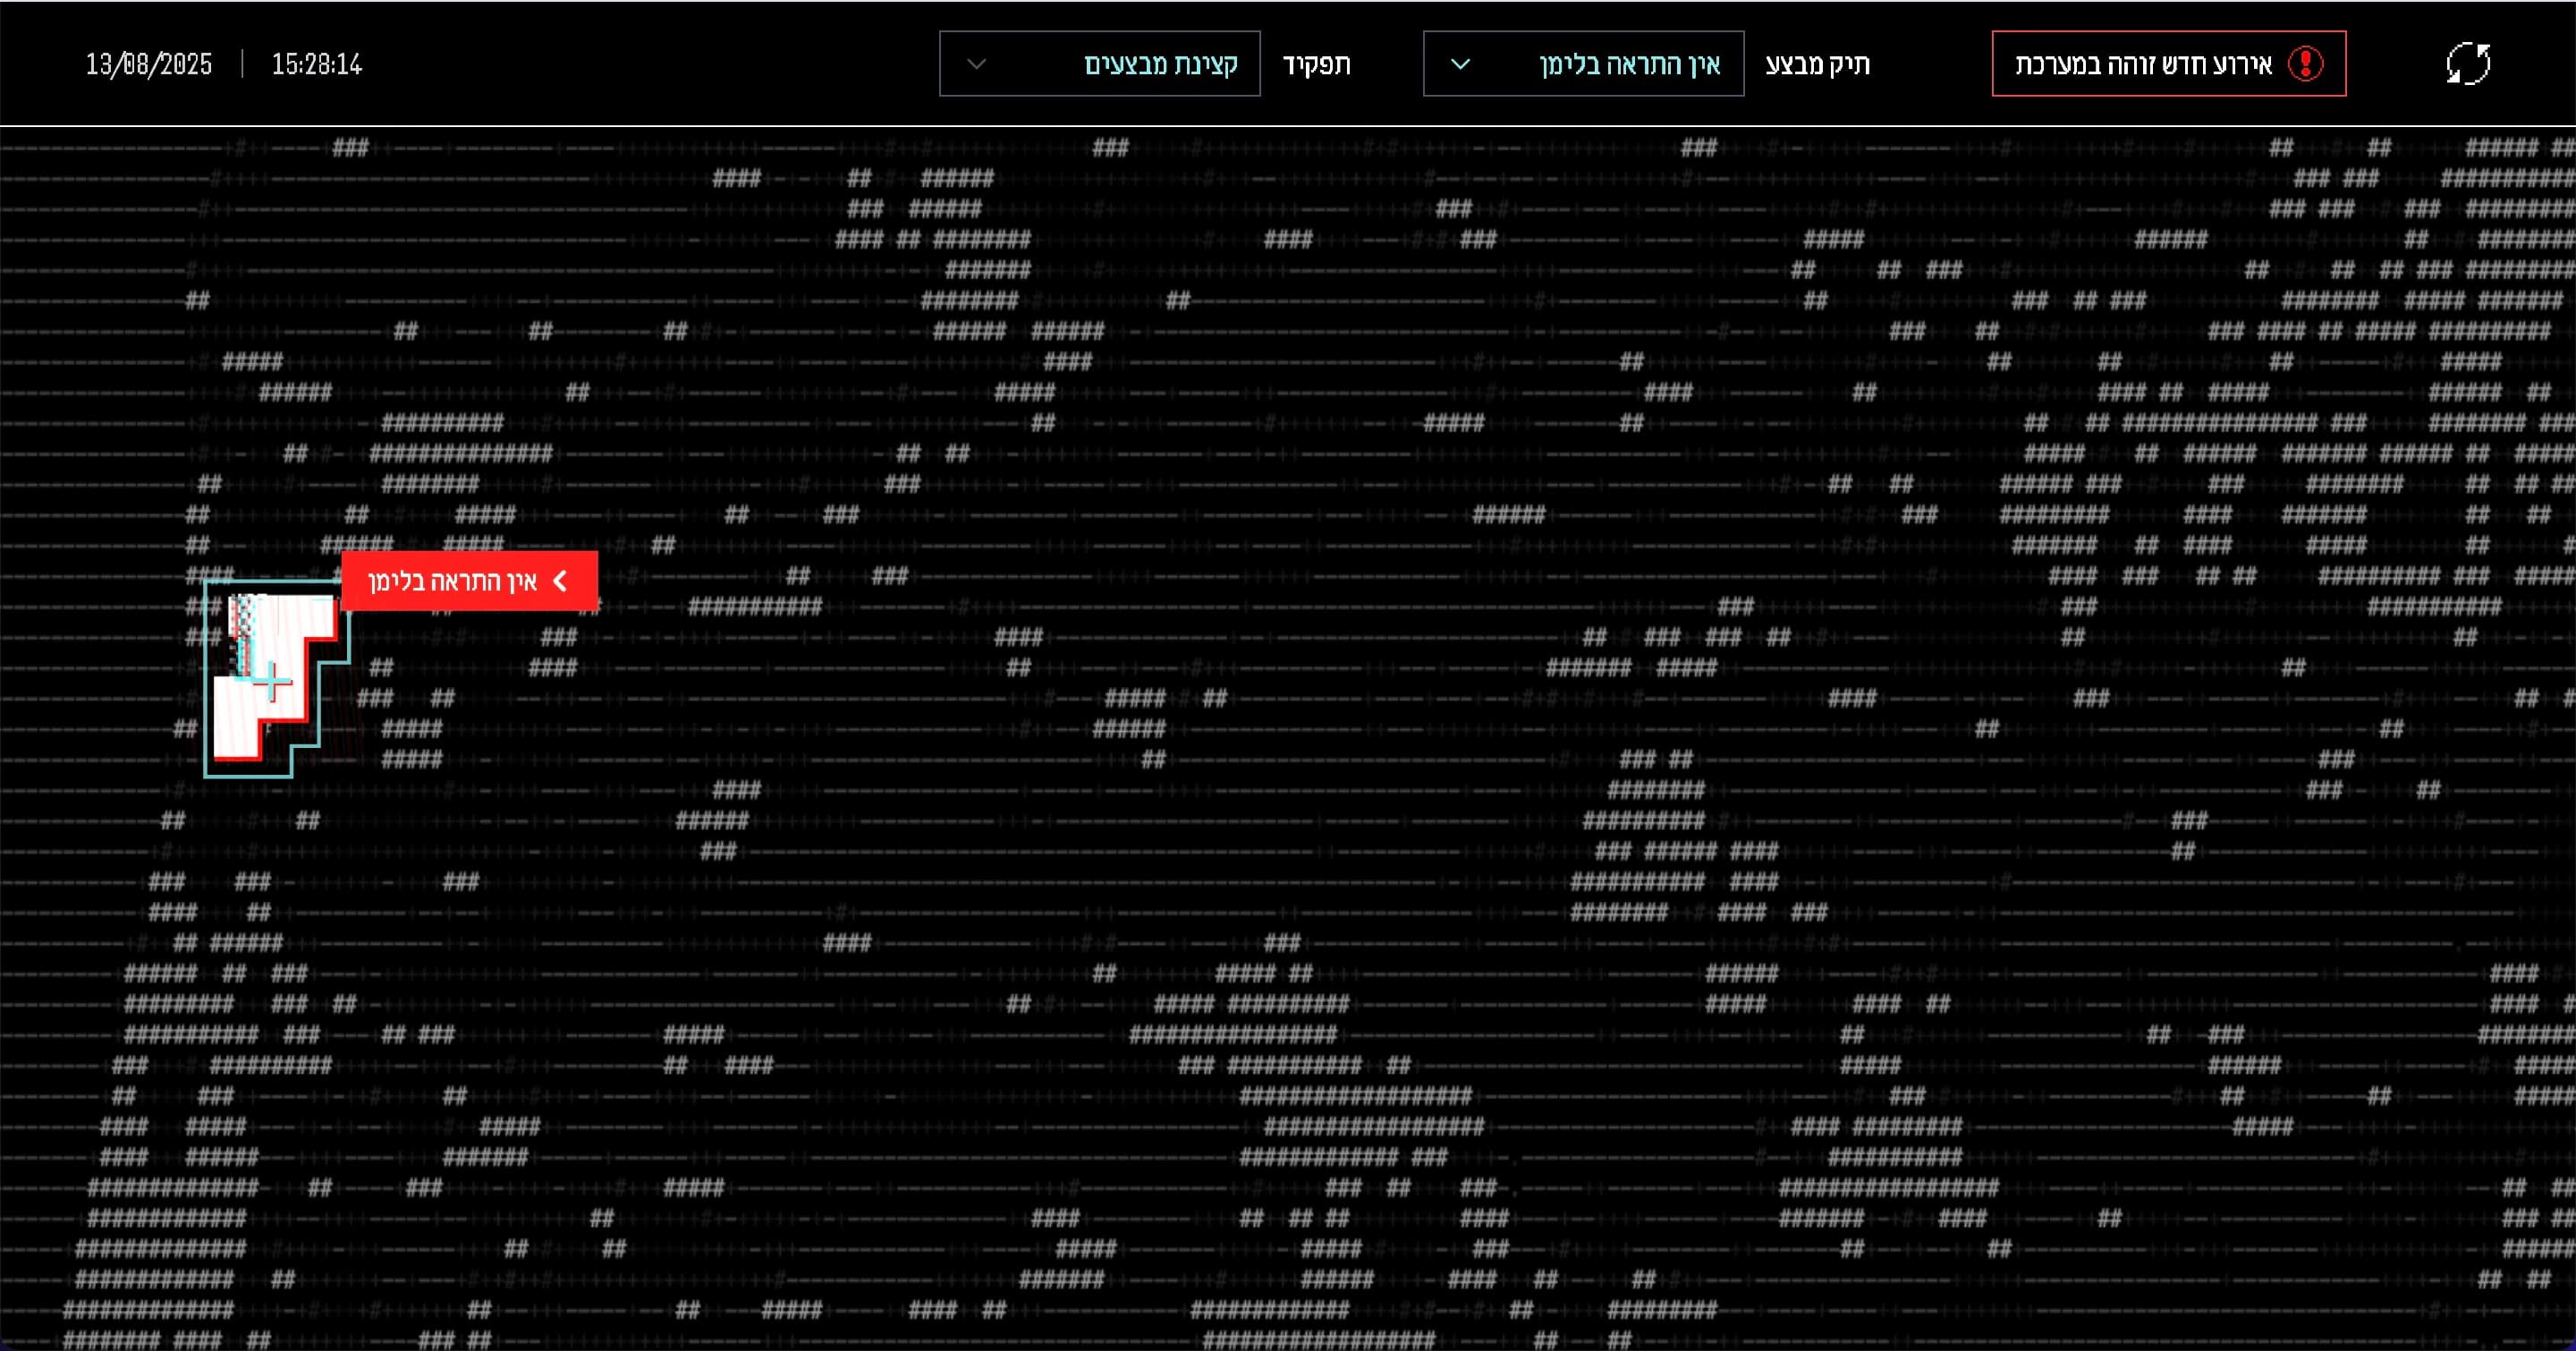The height and width of the screenshot is (1351, 2576).
Task: Expand the תיק מבצע dropdown arrow
Action: pos(1460,64)
